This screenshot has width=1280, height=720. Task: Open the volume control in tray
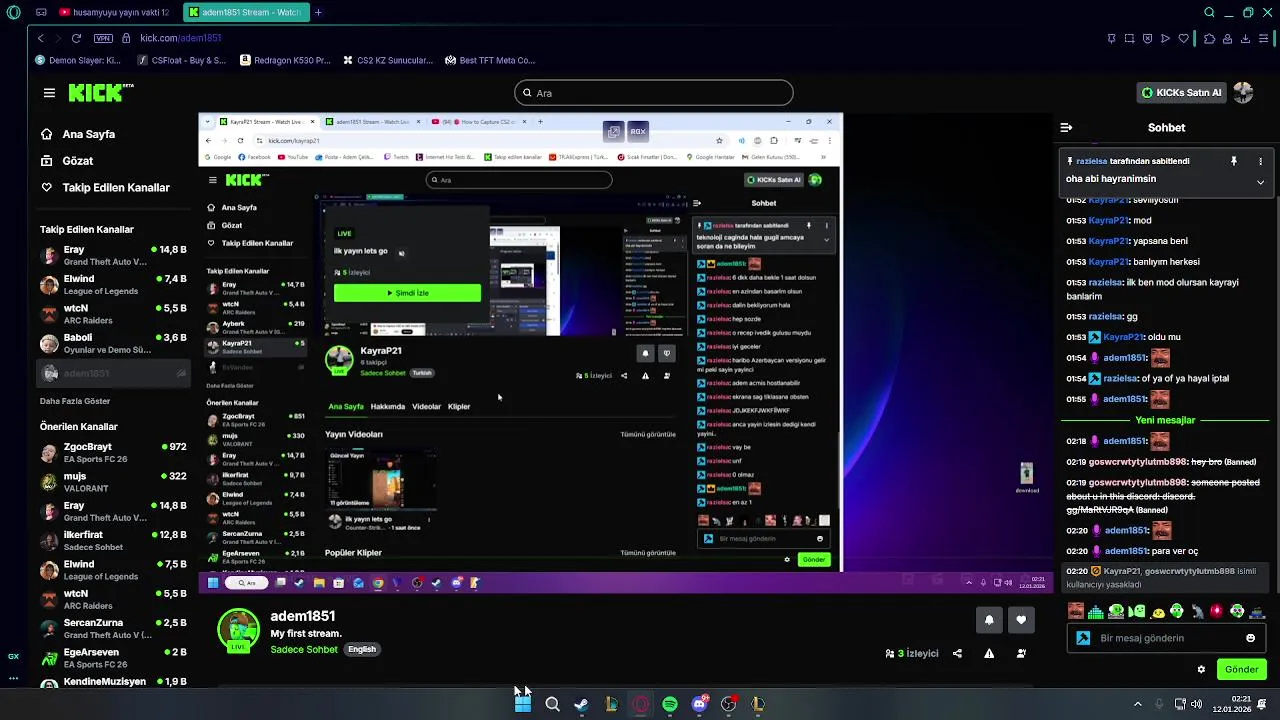(1196, 704)
